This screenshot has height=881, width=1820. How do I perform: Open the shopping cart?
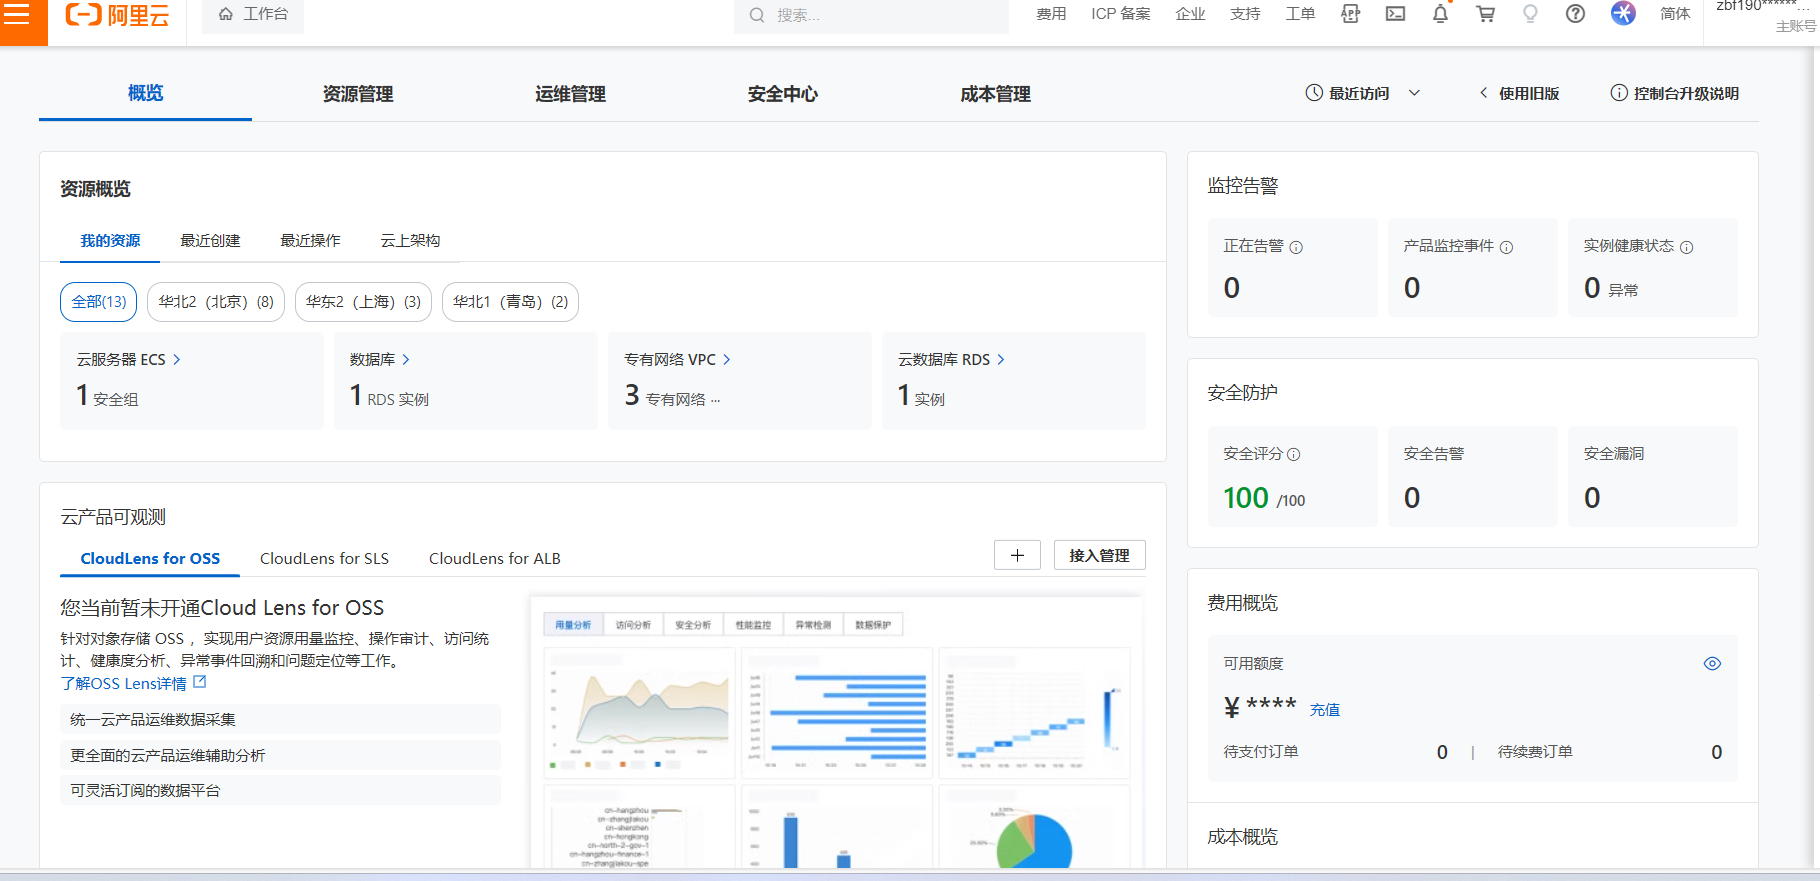1485,14
